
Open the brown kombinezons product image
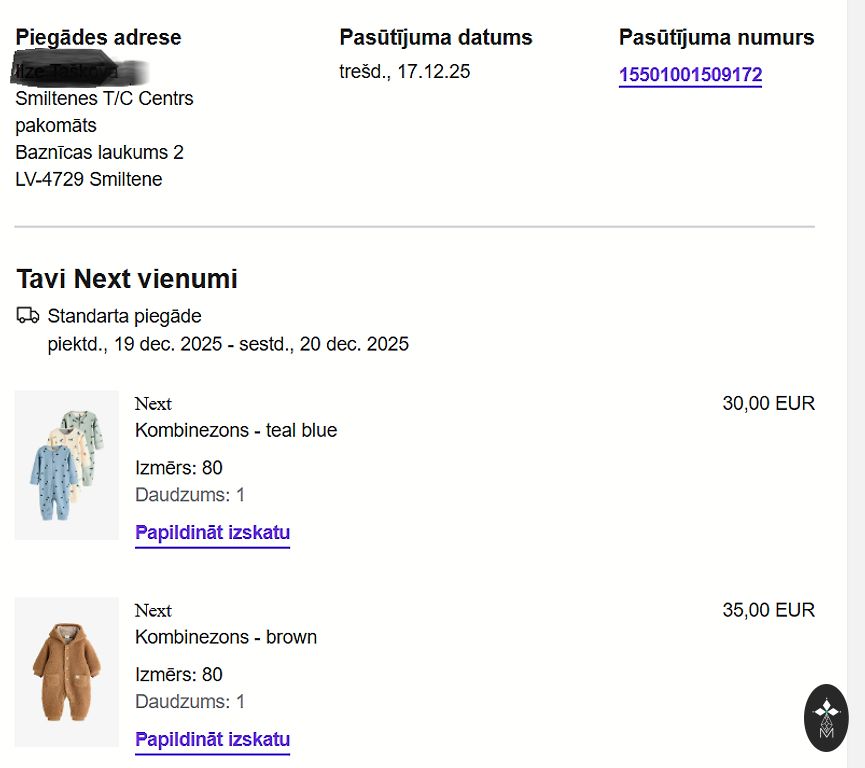[x=67, y=671]
